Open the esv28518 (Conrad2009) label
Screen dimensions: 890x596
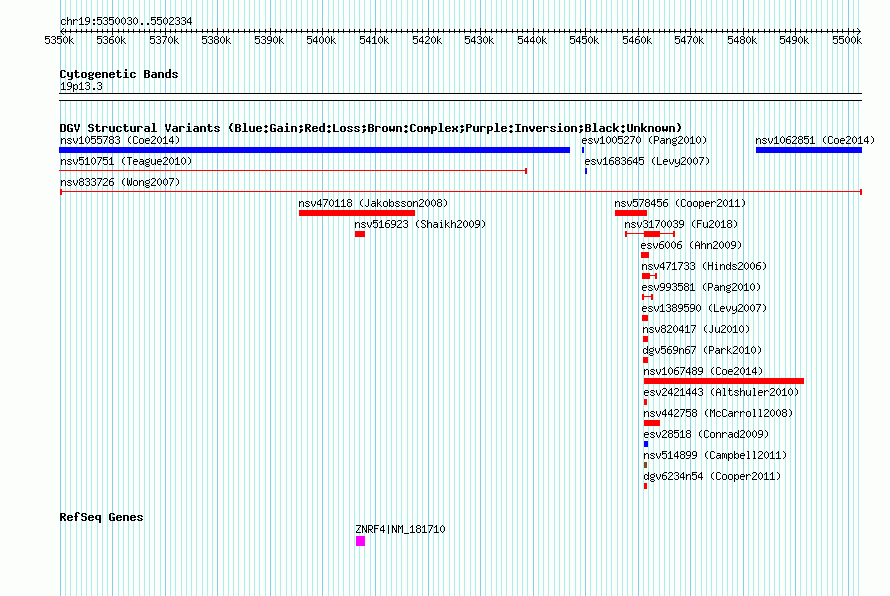(706, 434)
